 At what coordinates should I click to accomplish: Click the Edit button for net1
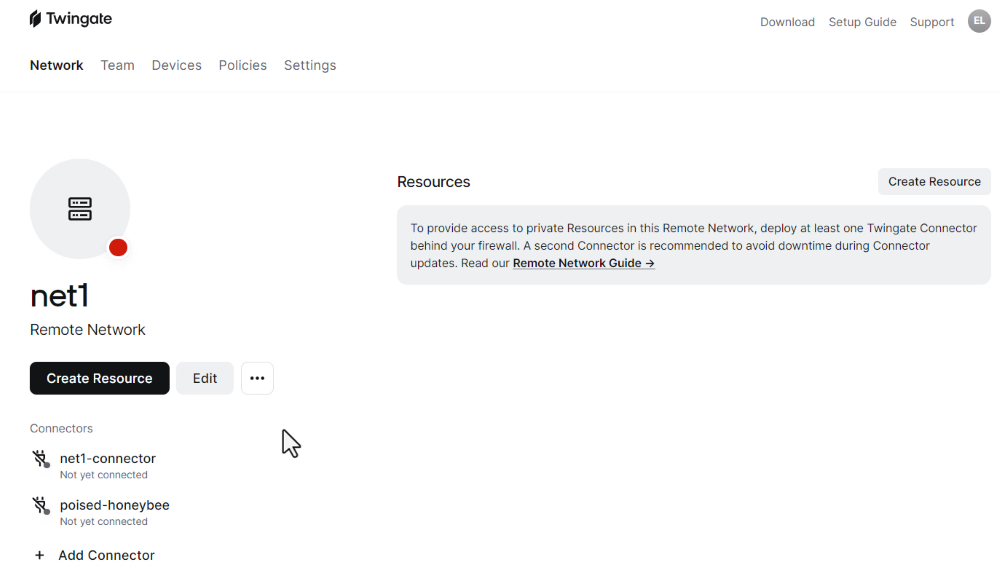(205, 378)
